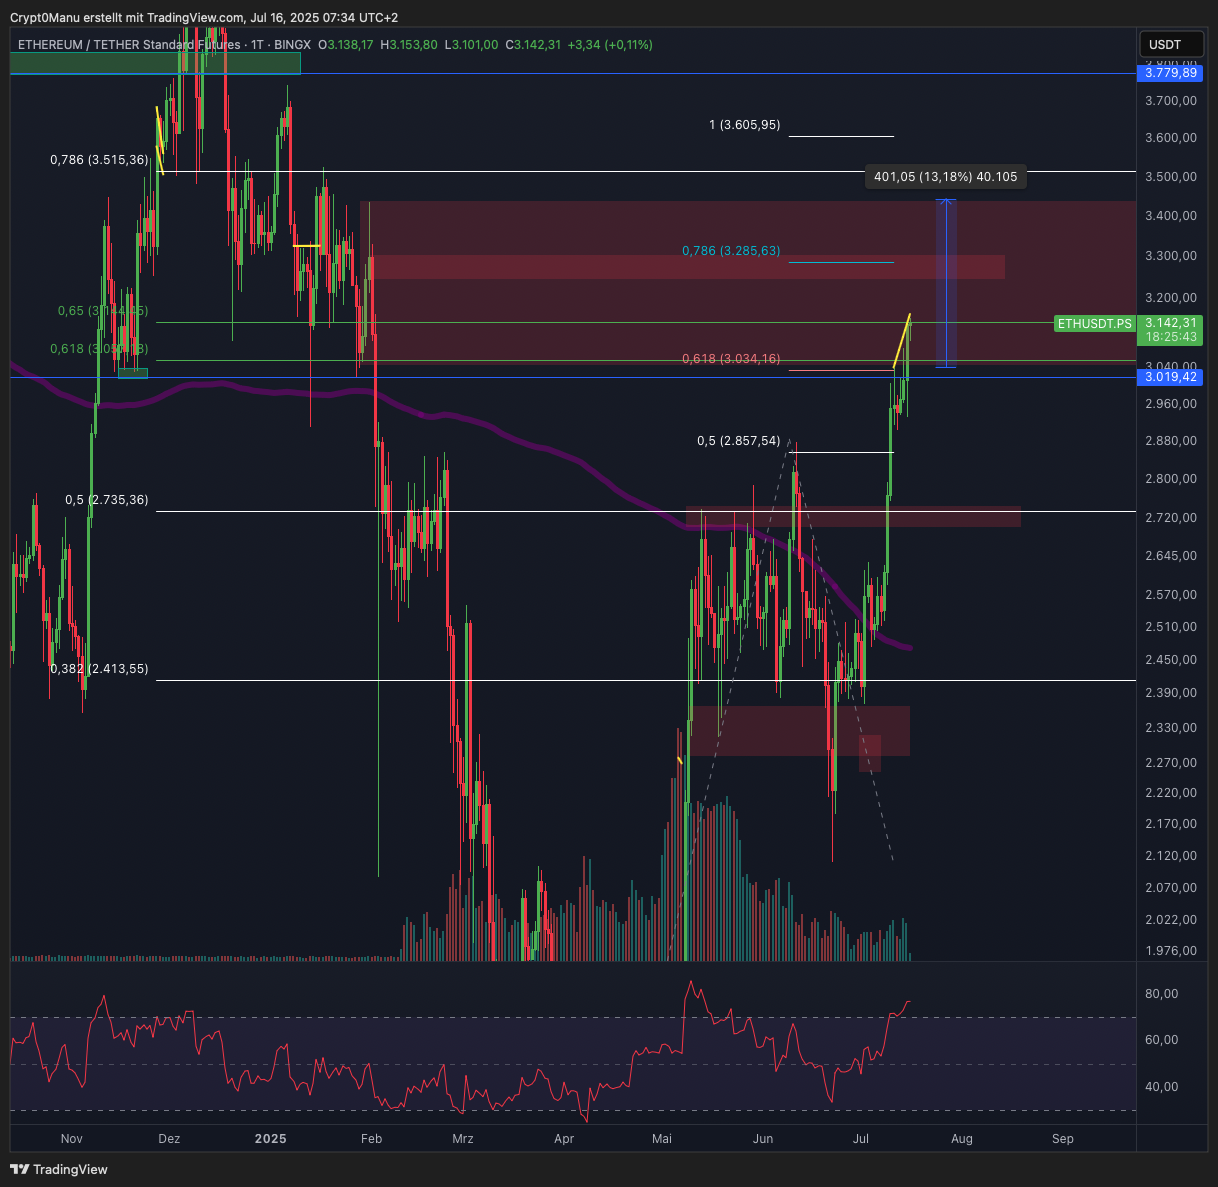Click the 3.700,00 price axis label

[x=1171, y=100]
